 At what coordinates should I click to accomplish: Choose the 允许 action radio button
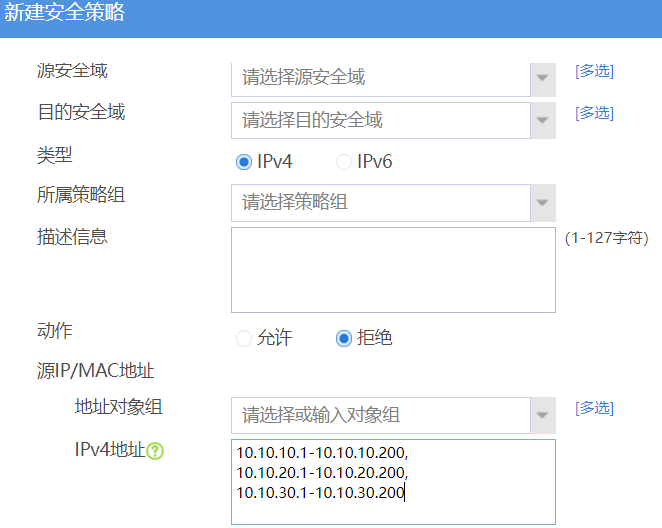pos(244,339)
